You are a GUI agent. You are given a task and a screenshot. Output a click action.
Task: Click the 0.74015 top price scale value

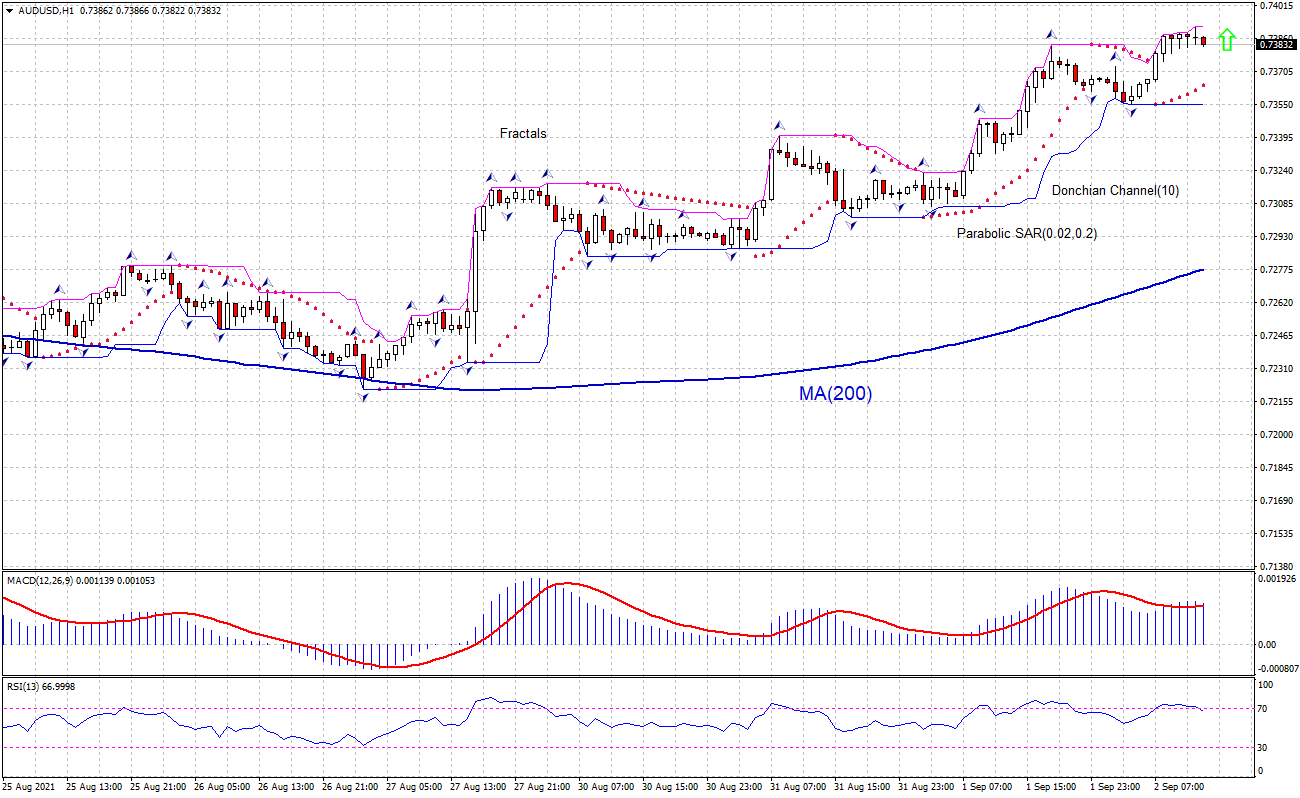pos(1276,6)
